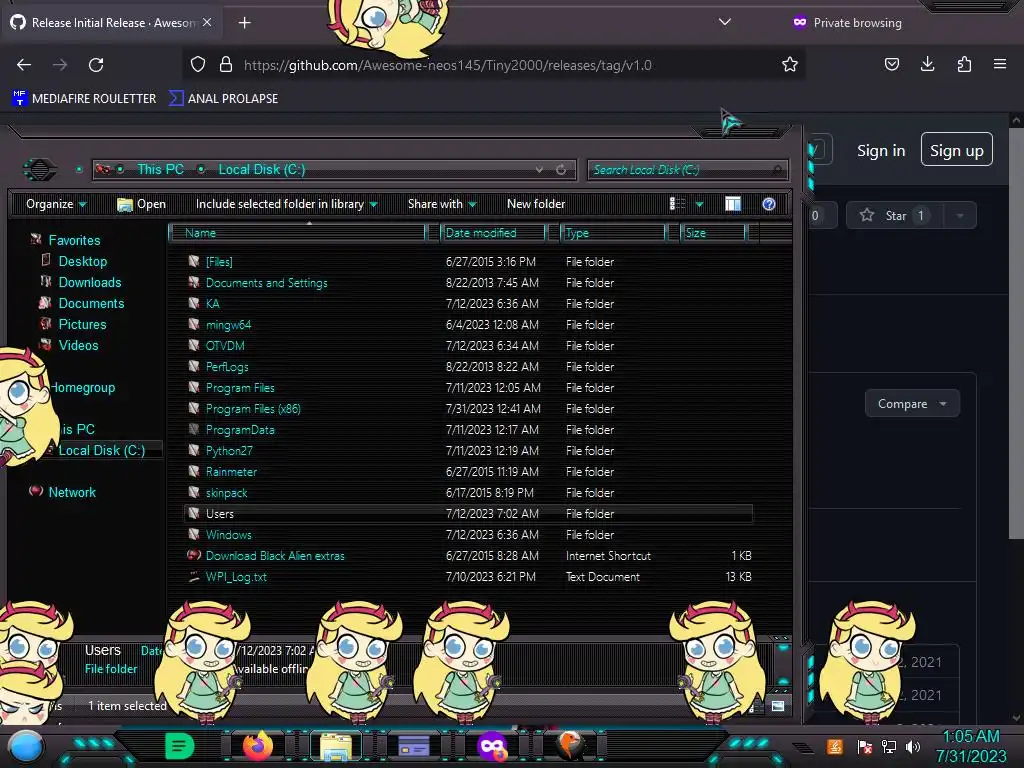Open Firefox from the taskbar
This screenshot has height=768, width=1024.
click(257, 746)
